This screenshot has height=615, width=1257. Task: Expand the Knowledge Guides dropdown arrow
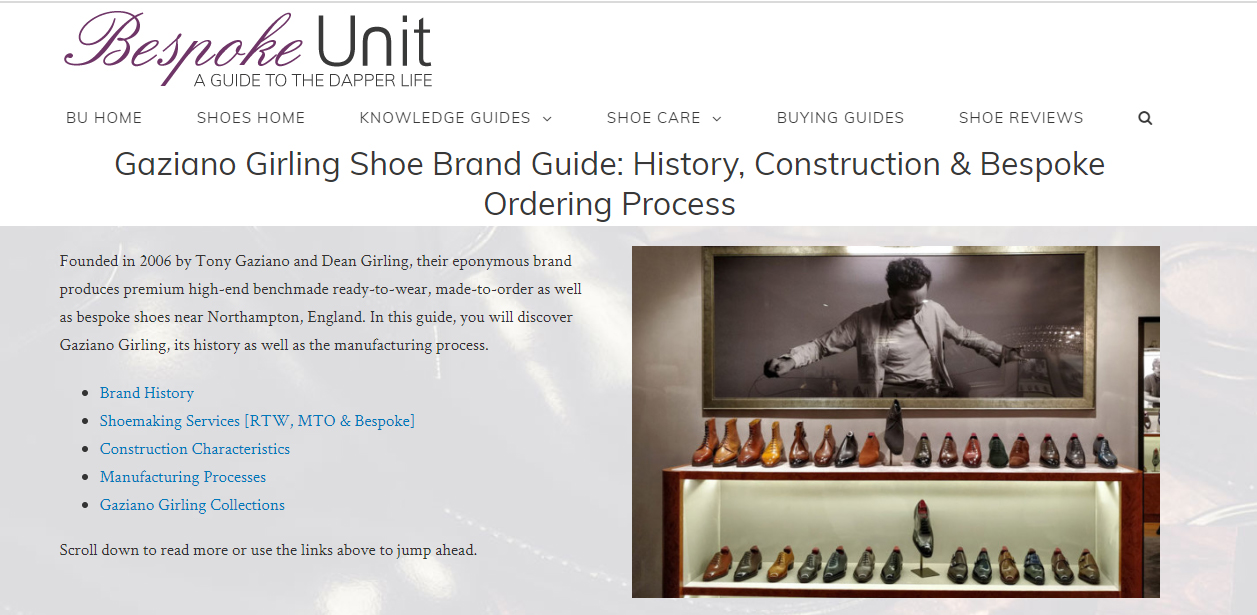coord(547,119)
